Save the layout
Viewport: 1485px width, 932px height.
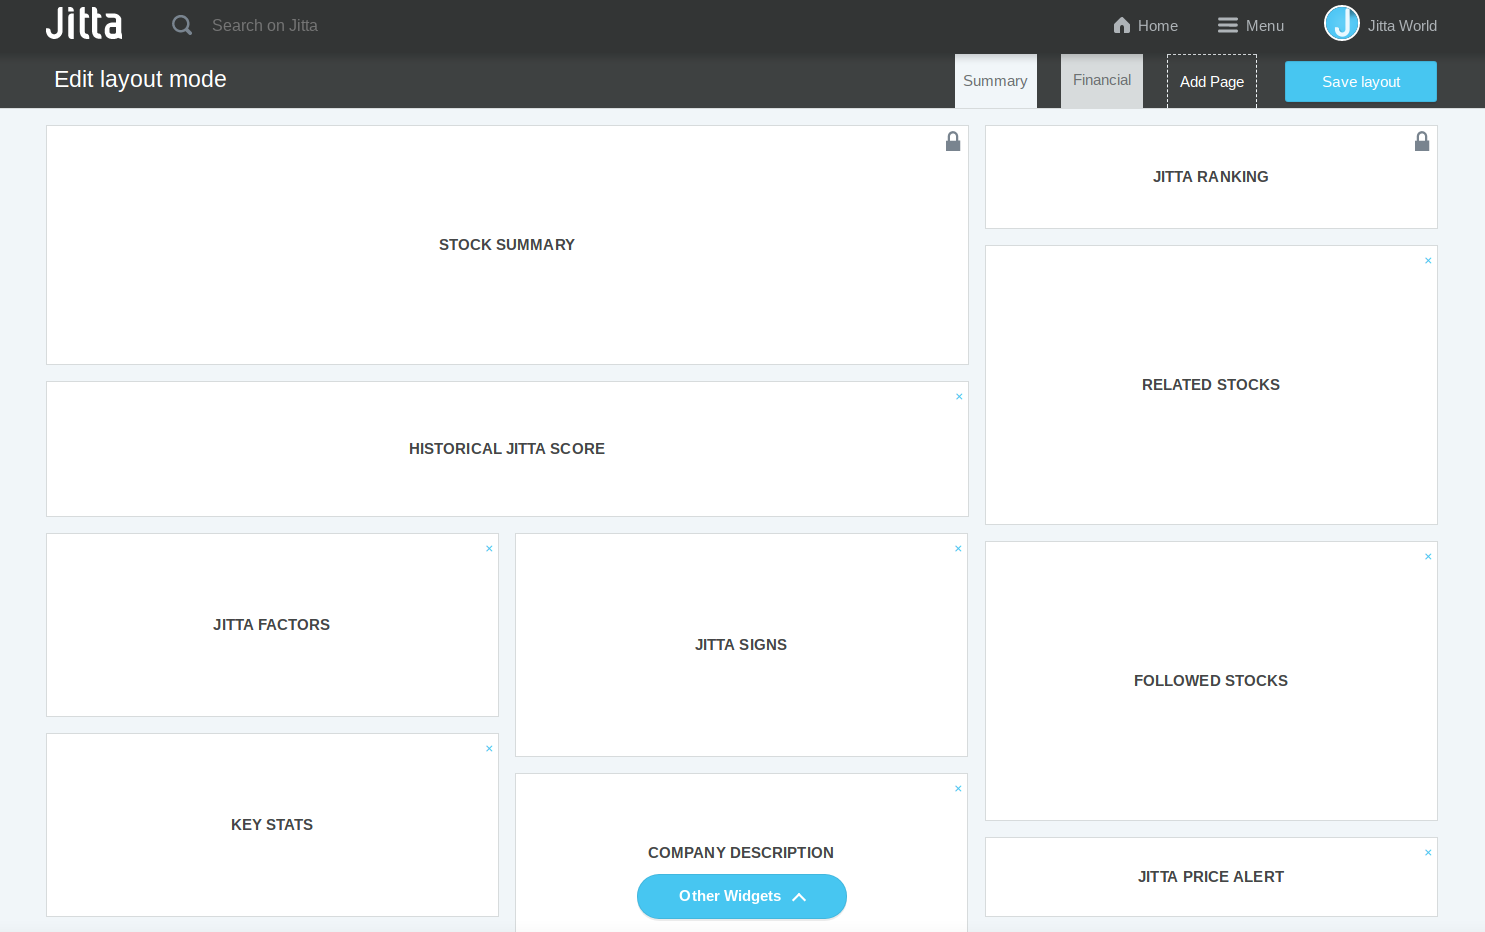click(x=1360, y=82)
